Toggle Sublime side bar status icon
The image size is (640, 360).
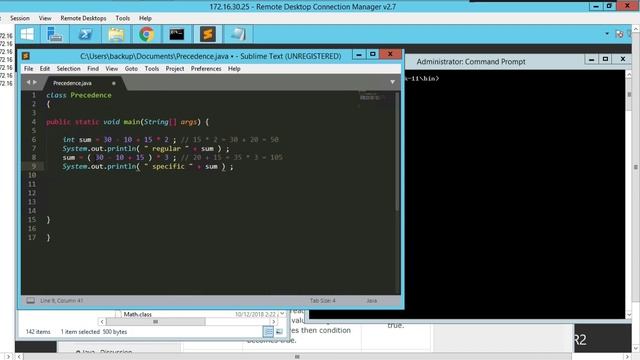tap(31, 301)
